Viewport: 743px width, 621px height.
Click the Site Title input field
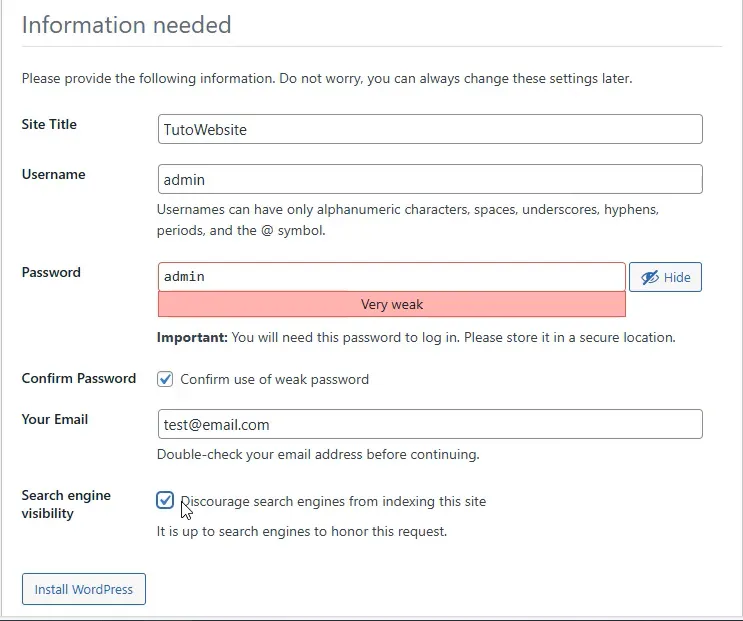[430, 129]
